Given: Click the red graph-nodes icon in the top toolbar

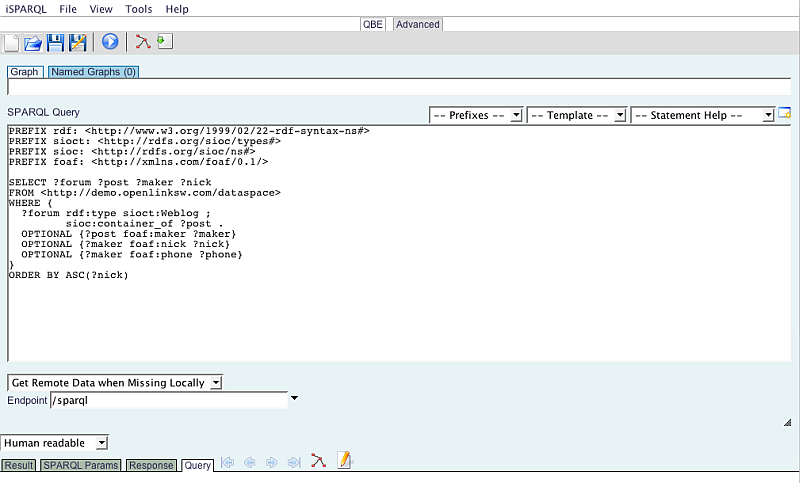Looking at the screenshot, I should (143, 42).
